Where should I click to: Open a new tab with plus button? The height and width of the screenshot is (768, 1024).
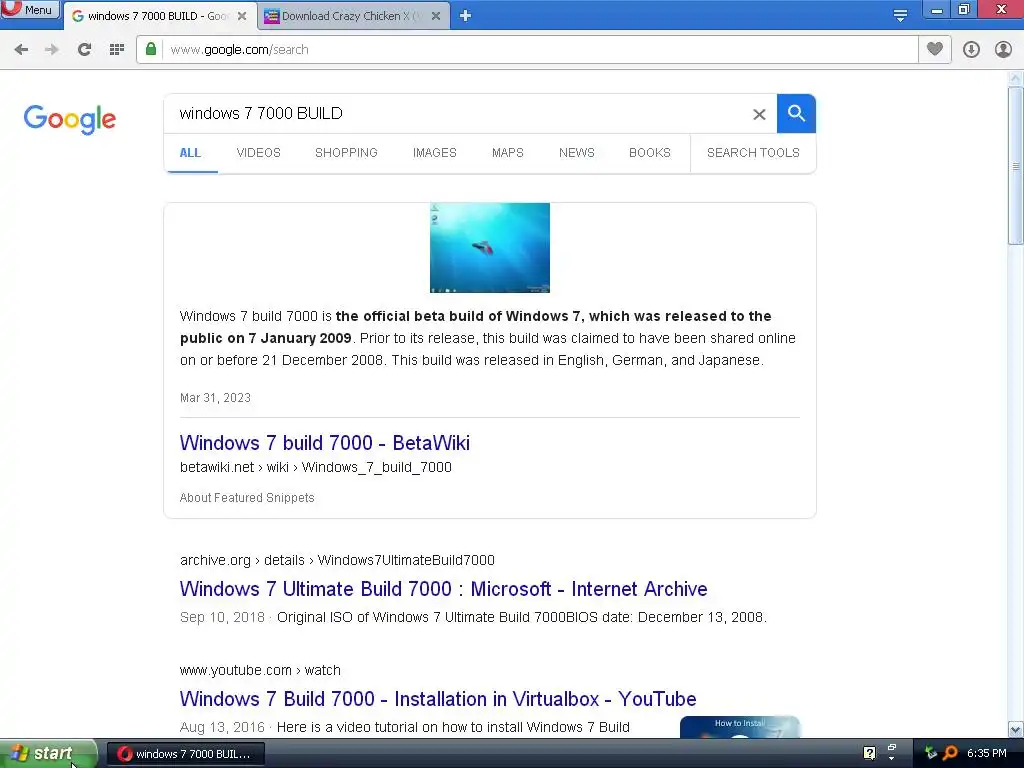tap(465, 16)
